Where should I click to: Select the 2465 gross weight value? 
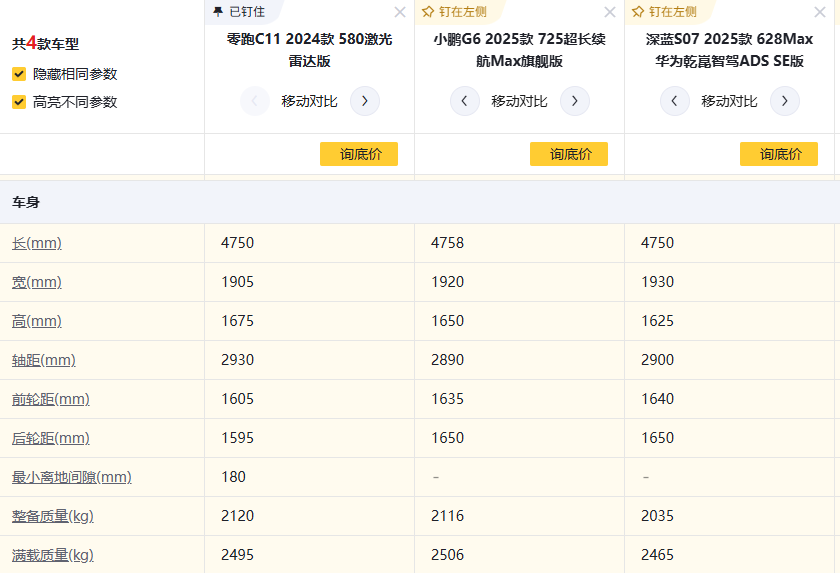point(657,555)
